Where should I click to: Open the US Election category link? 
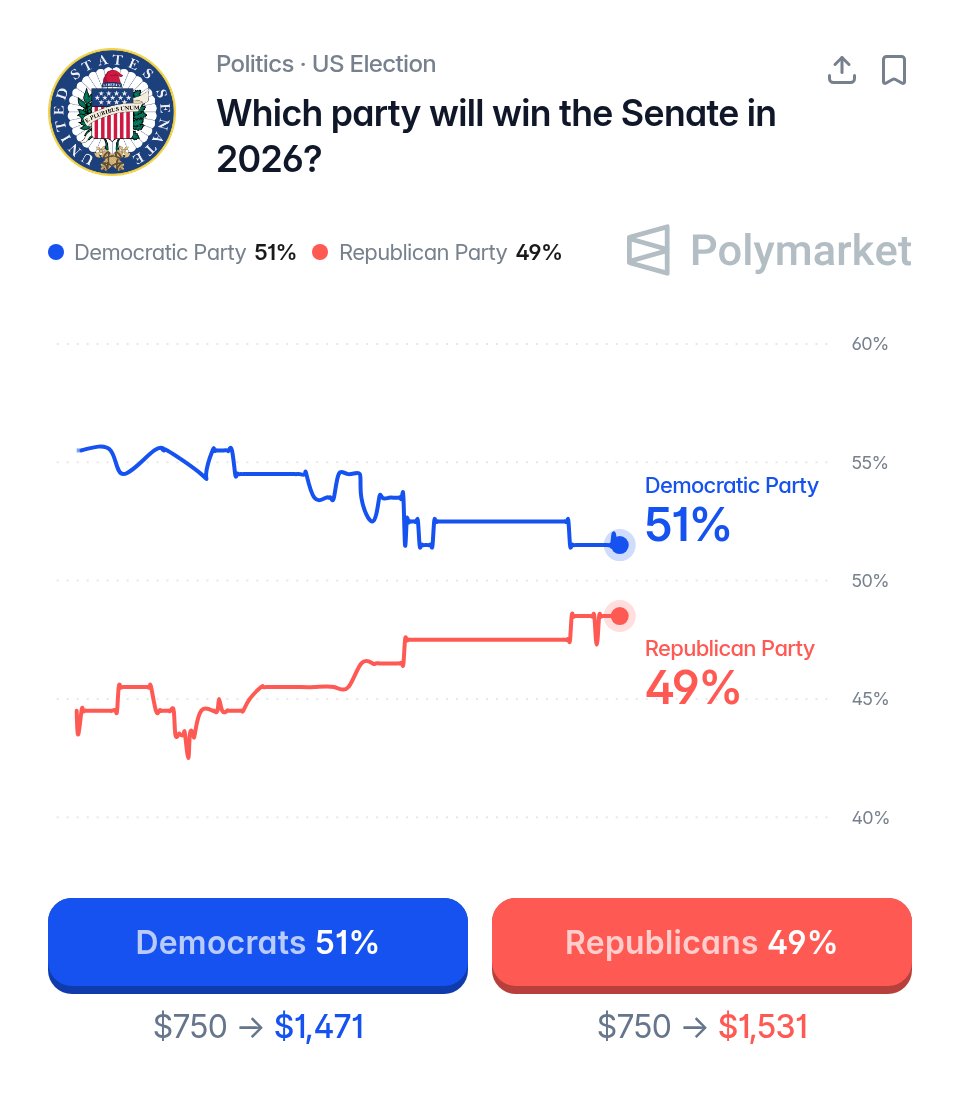coord(374,64)
